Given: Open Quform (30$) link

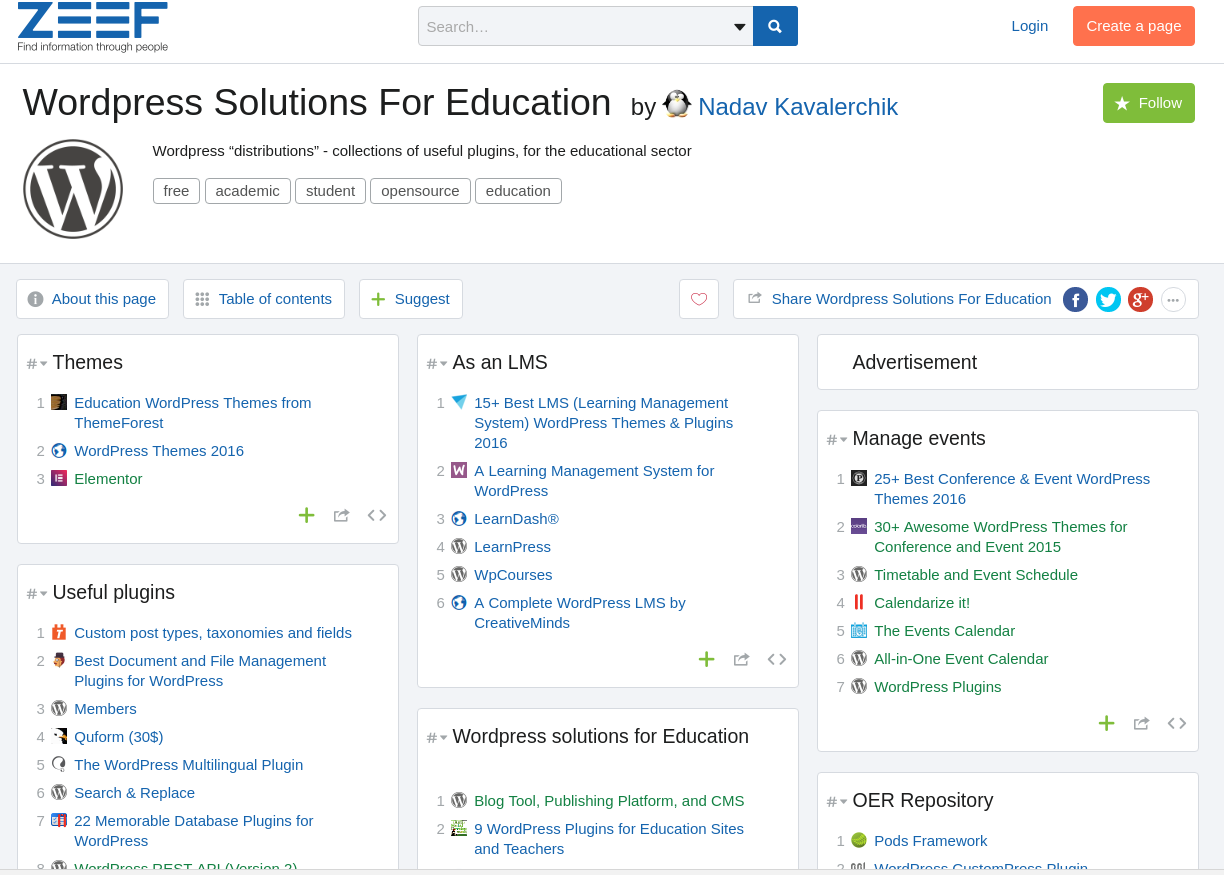Looking at the screenshot, I should (x=119, y=737).
